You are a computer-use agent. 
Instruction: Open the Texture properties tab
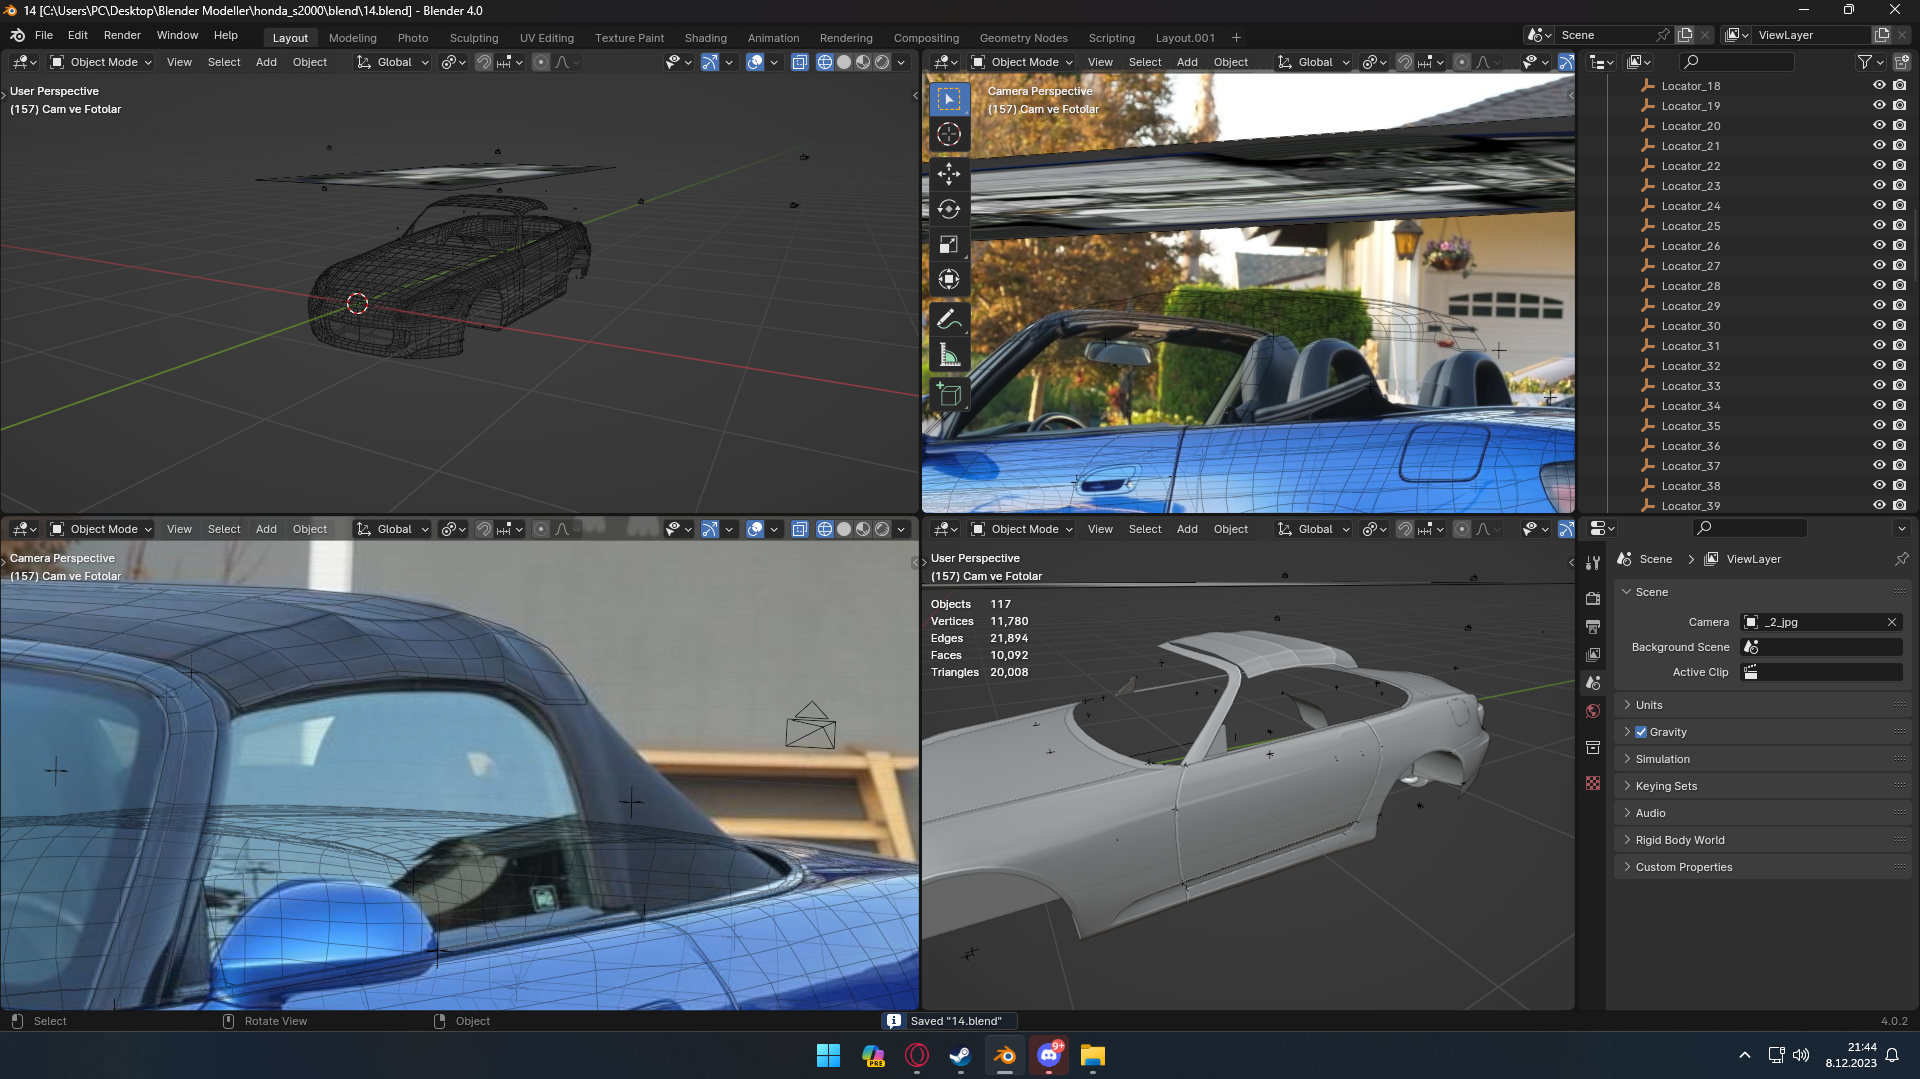click(x=1593, y=783)
